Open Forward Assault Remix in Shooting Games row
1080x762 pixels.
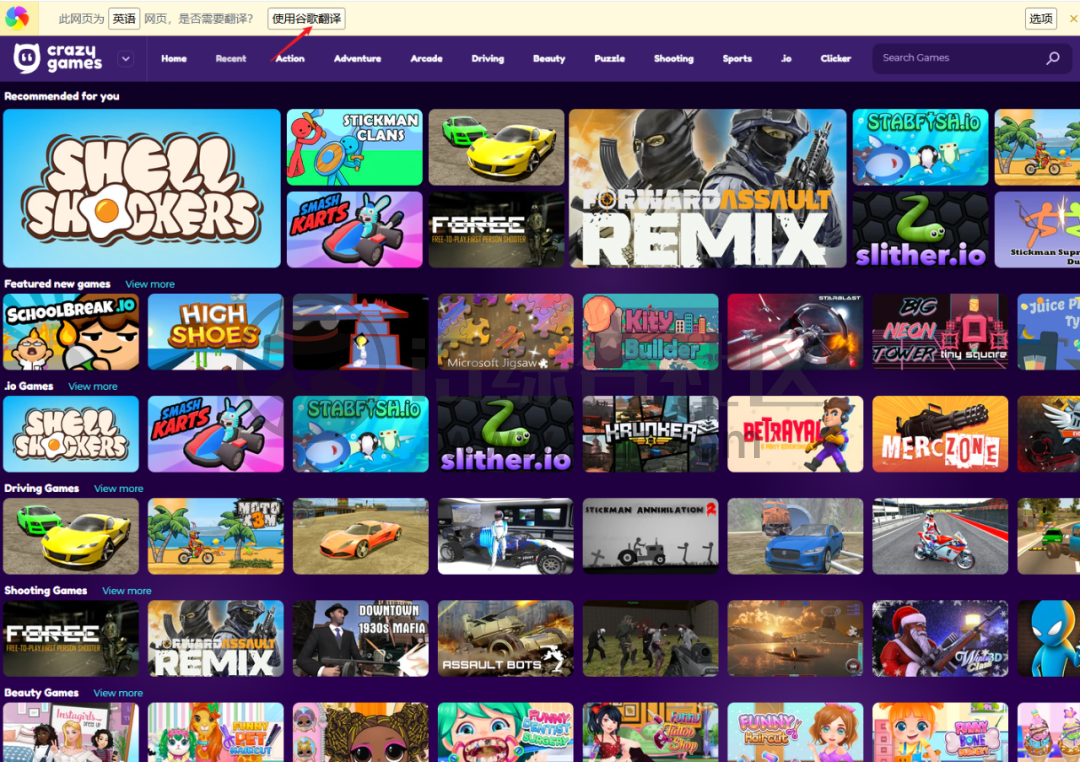coord(216,639)
